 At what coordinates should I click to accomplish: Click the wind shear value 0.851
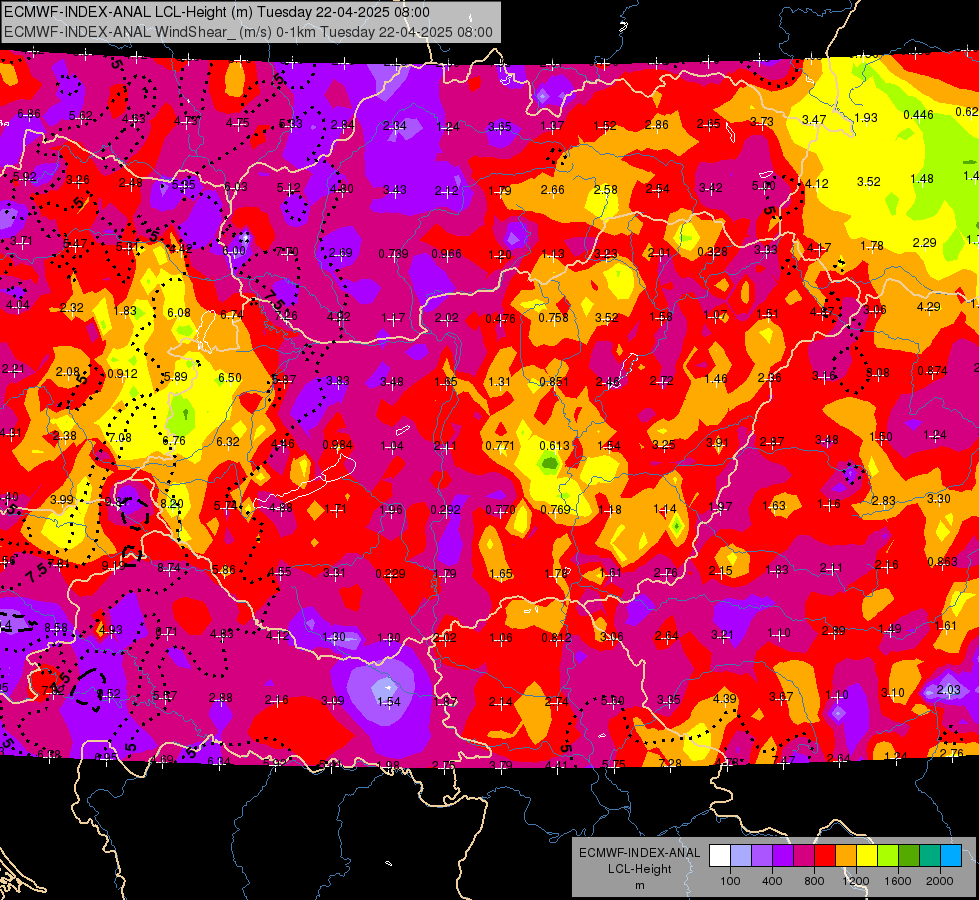tap(554, 382)
